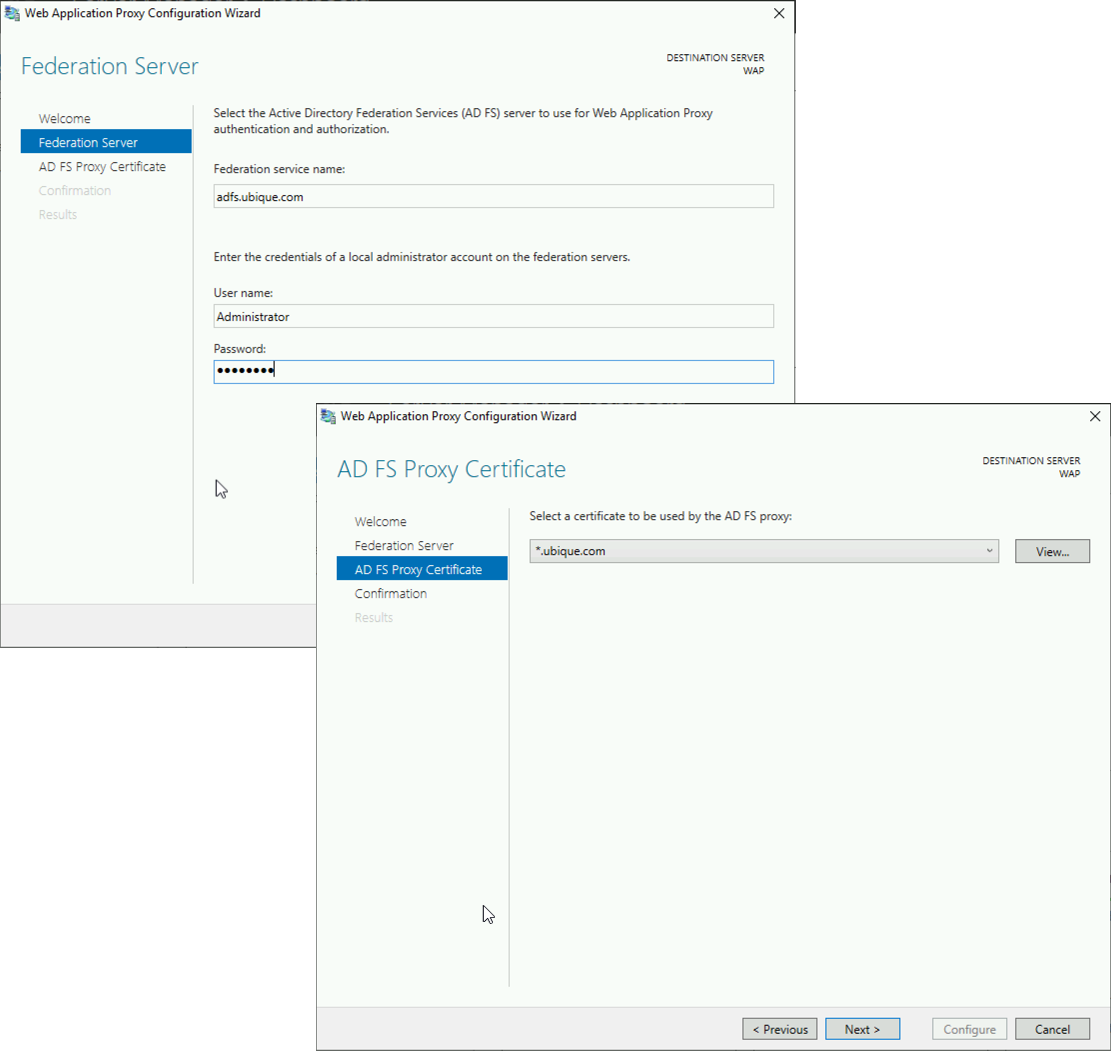
Task: Click the 'AD FS Proxy Certificate' page heading
Action: coord(451,469)
